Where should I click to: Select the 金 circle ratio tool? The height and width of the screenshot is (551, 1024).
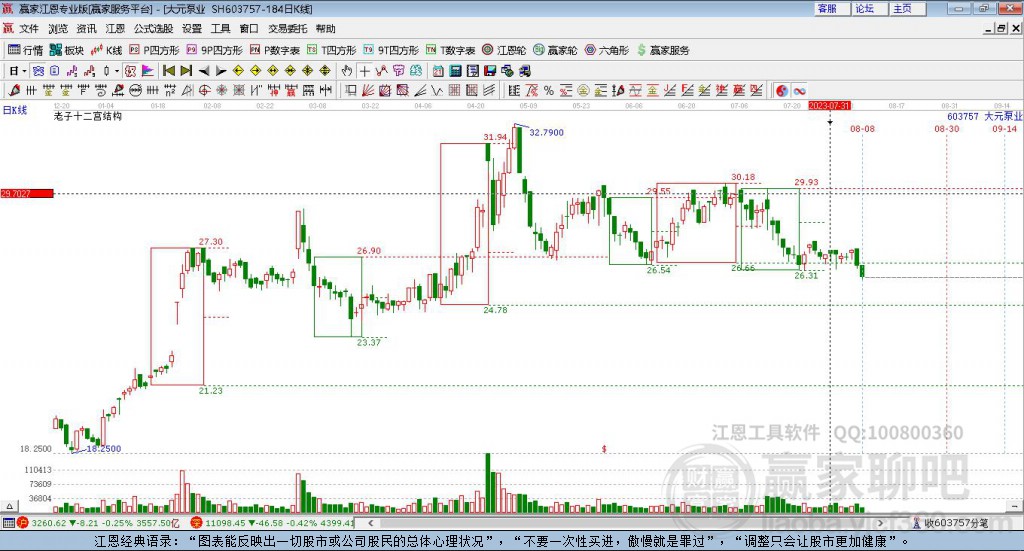point(583,91)
